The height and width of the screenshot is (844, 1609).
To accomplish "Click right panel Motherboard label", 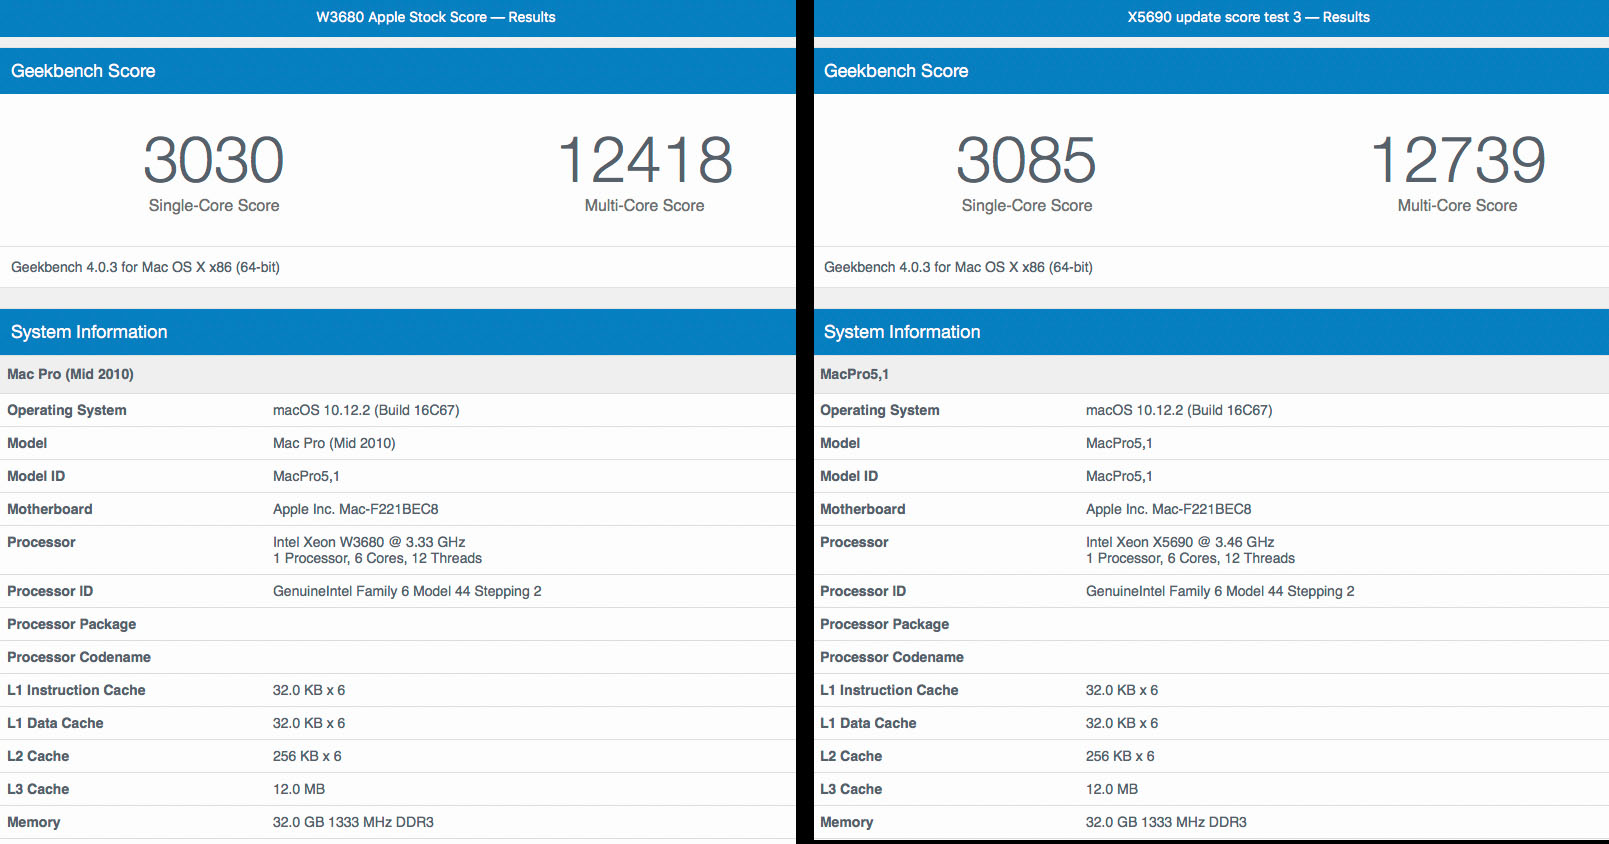I will (x=863, y=509).
